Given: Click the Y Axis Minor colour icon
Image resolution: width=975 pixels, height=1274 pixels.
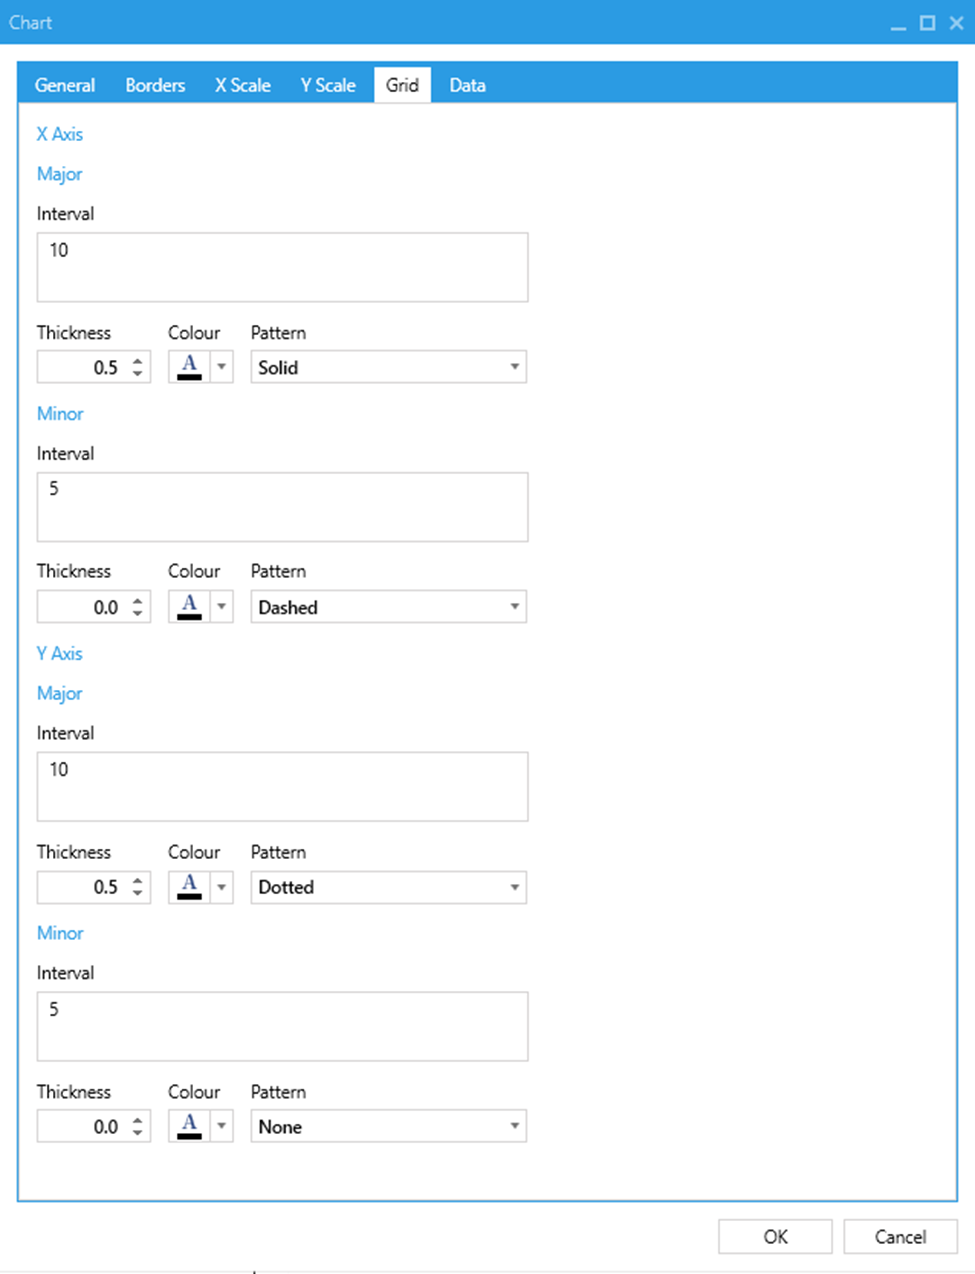Looking at the screenshot, I should point(189,1126).
